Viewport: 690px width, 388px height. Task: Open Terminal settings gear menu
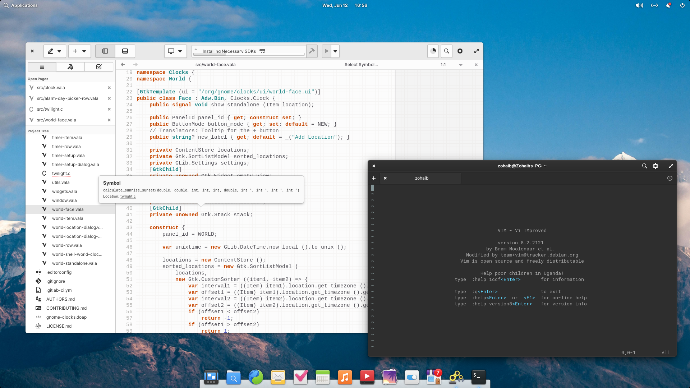pos(656,166)
